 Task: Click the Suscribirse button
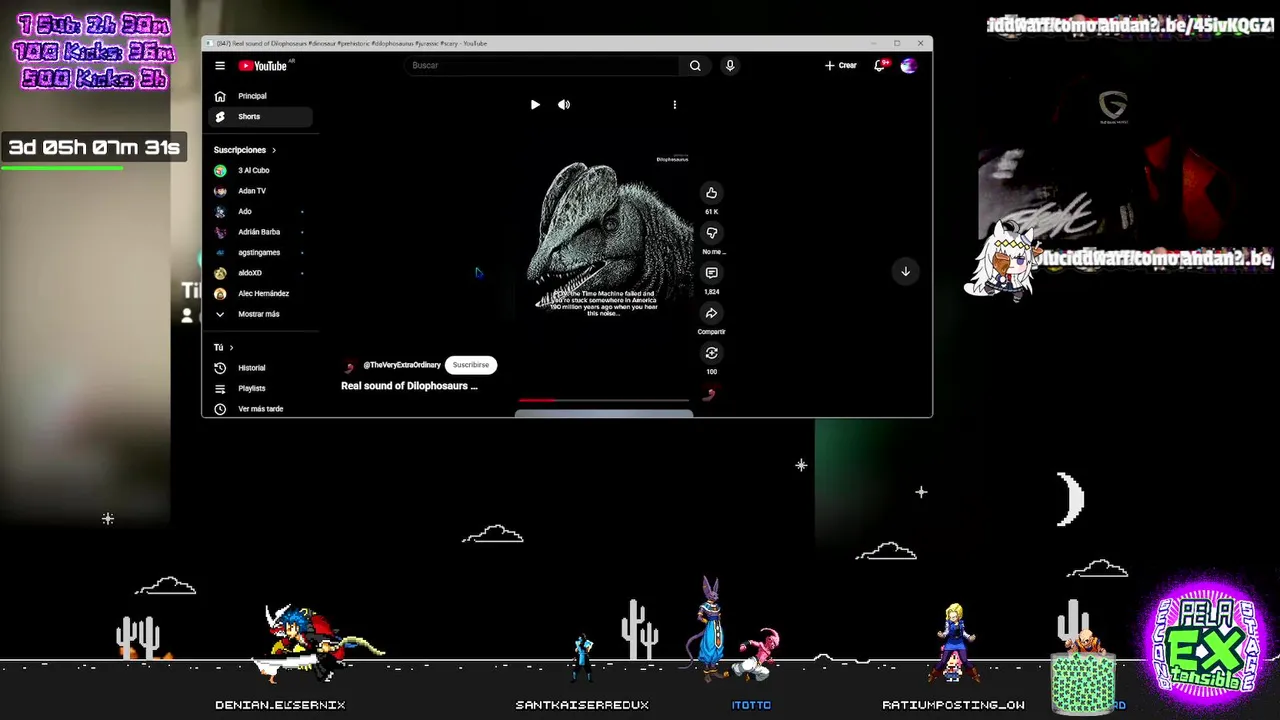[x=470, y=365]
